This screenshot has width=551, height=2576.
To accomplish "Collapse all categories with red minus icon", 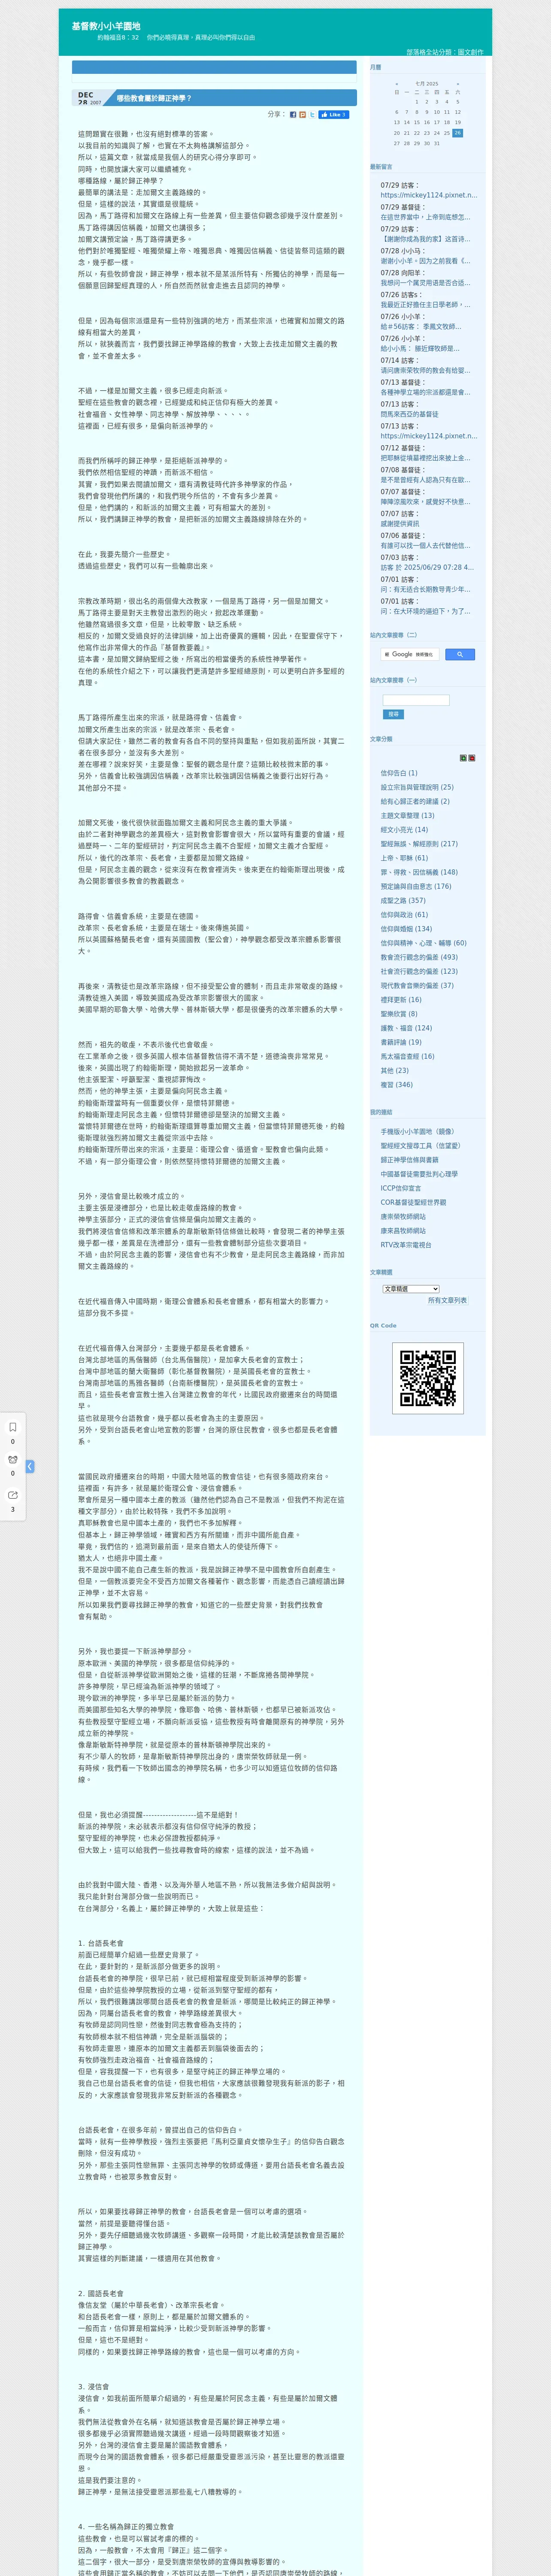I will (x=472, y=758).
